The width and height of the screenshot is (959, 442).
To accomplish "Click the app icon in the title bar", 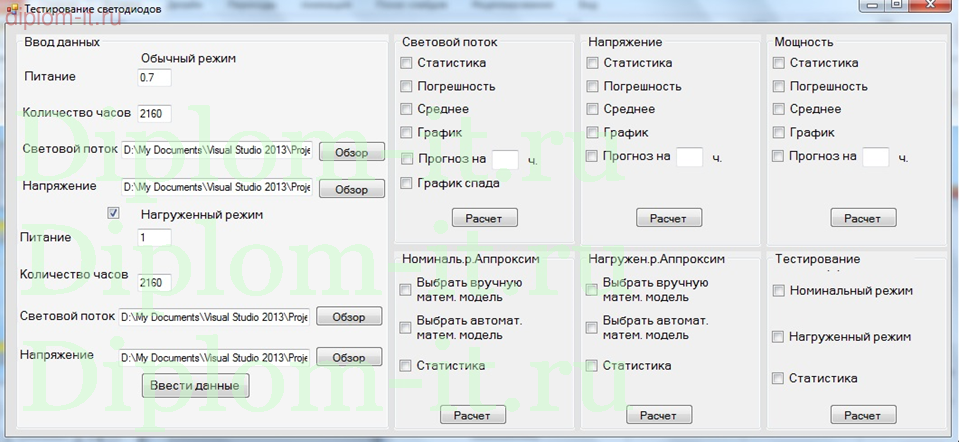I will (x=12, y=10).
